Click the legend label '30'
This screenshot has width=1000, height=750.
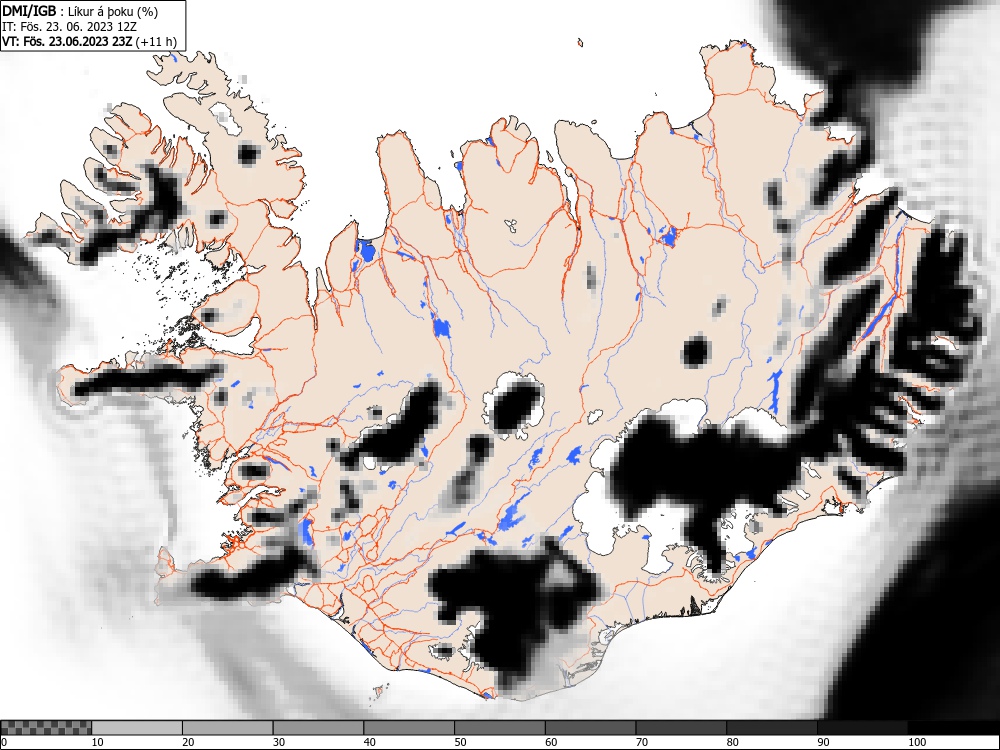279,742
